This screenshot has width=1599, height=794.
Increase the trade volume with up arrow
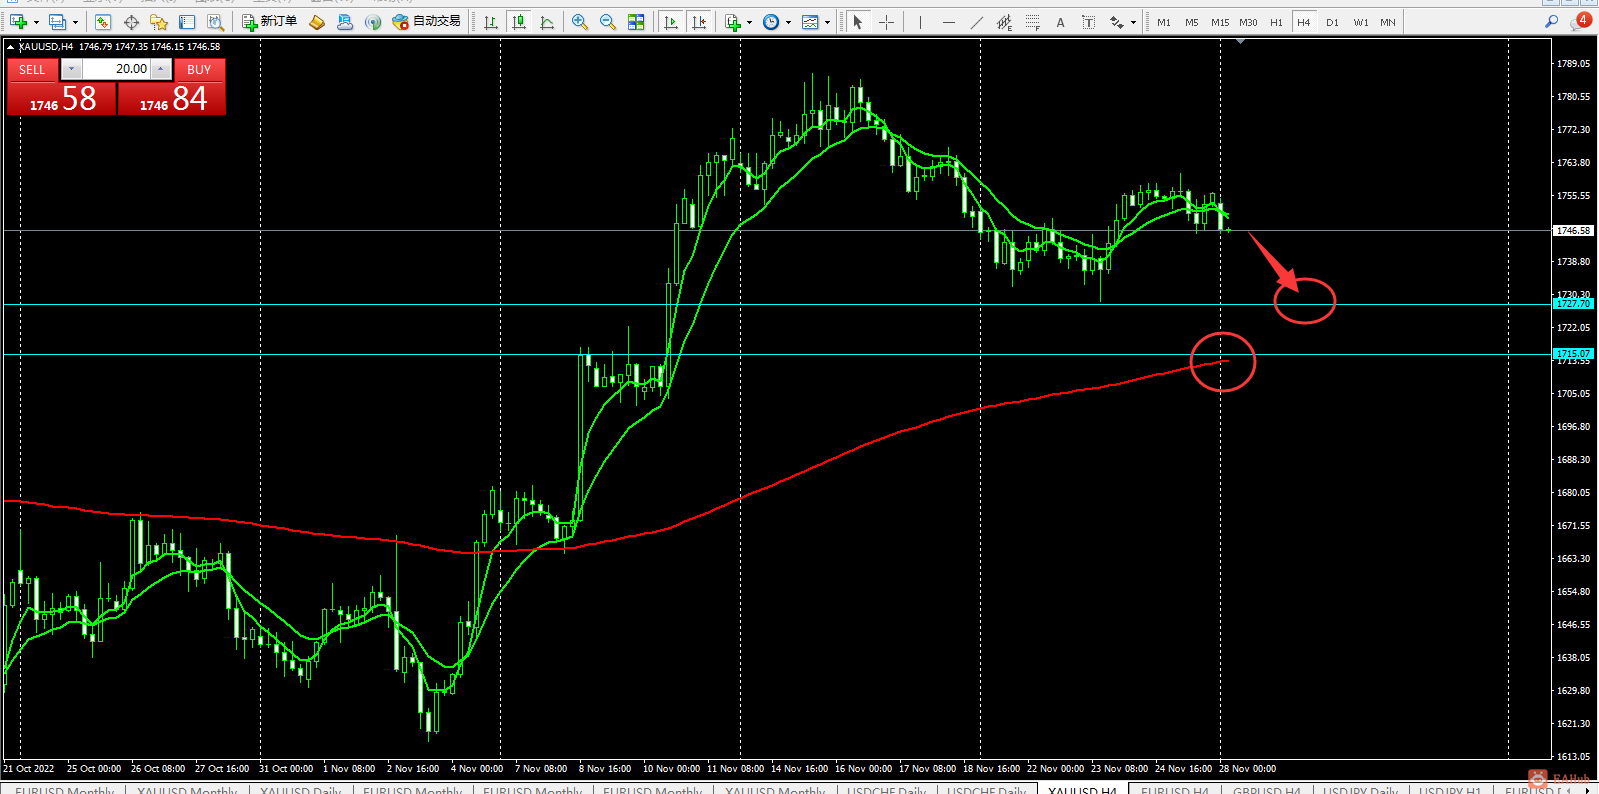[161, 69]
